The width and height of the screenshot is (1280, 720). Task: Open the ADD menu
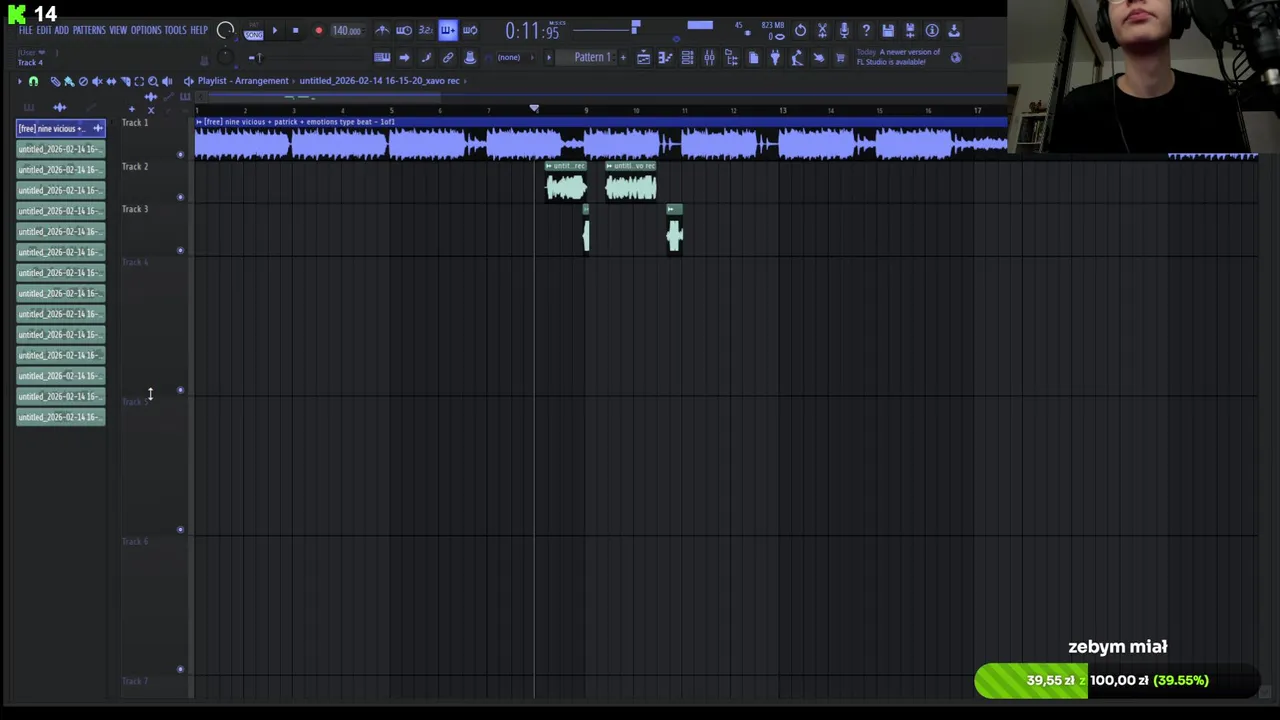coord(62,30)
